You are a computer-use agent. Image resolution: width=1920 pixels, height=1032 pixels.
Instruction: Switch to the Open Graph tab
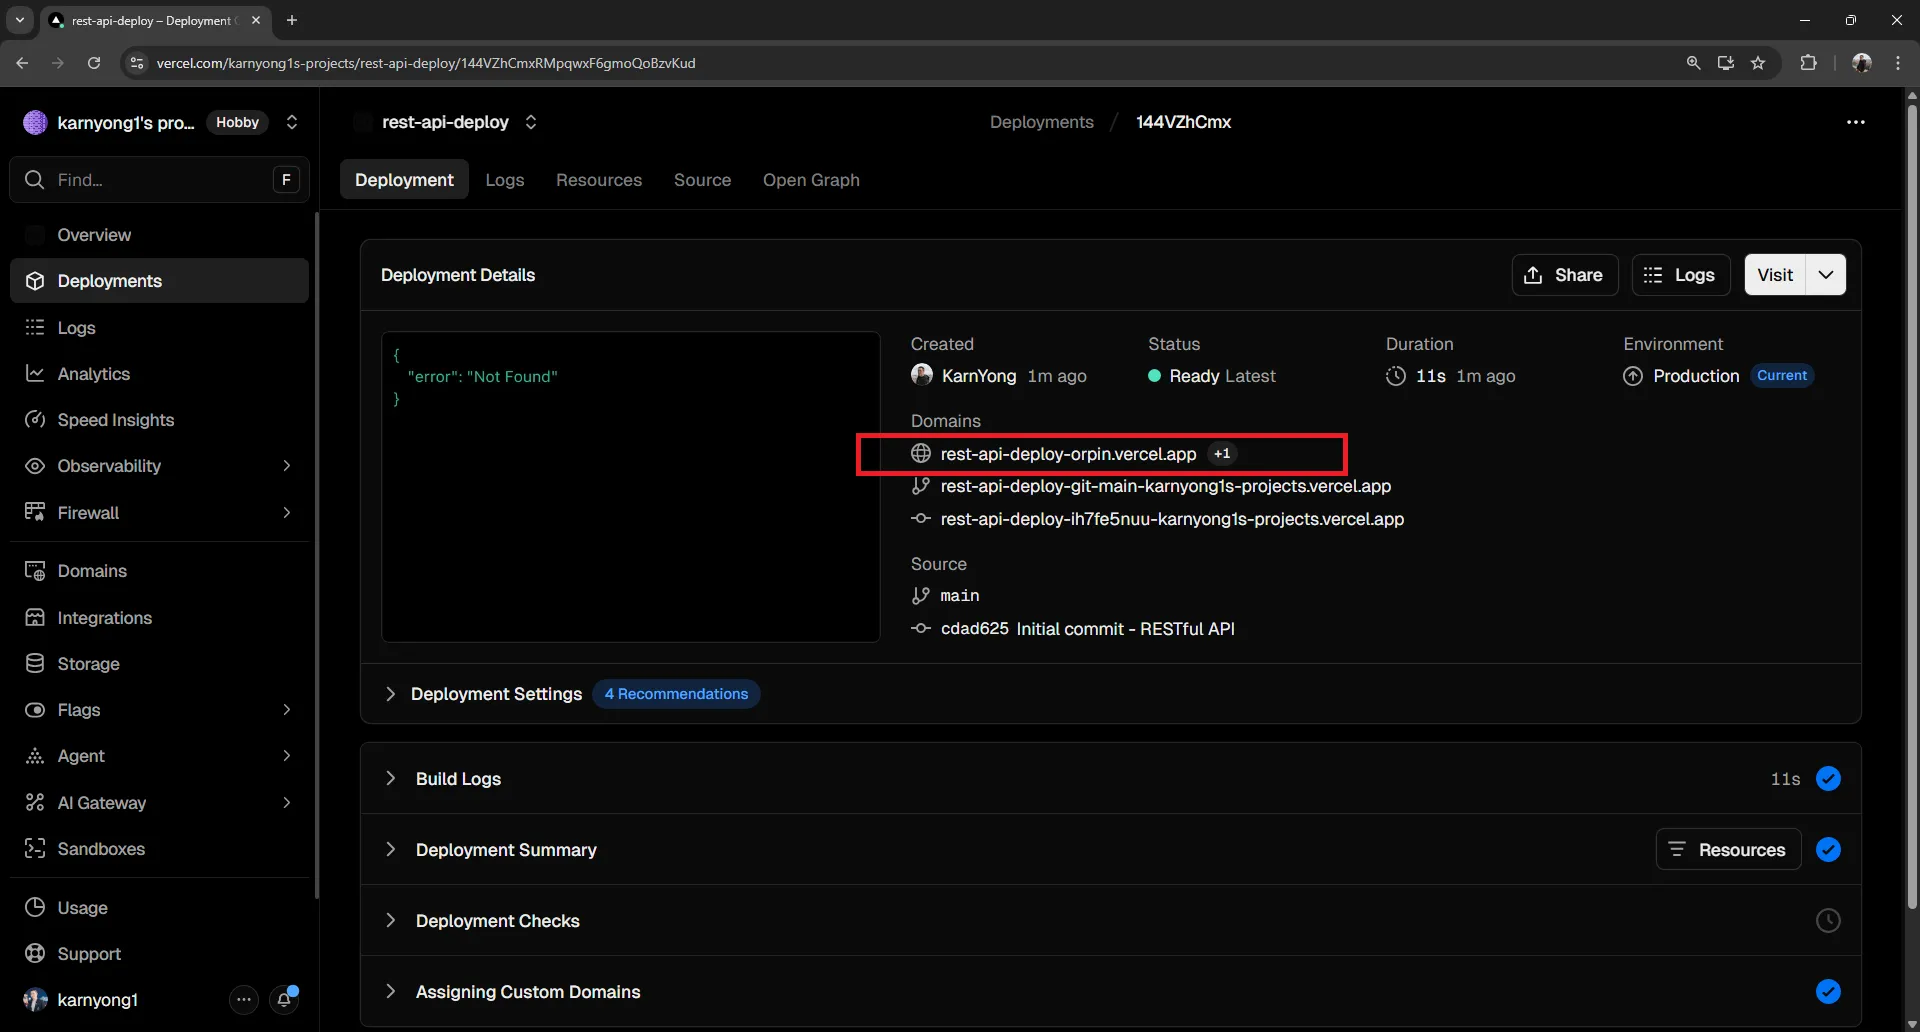(811, 180)
